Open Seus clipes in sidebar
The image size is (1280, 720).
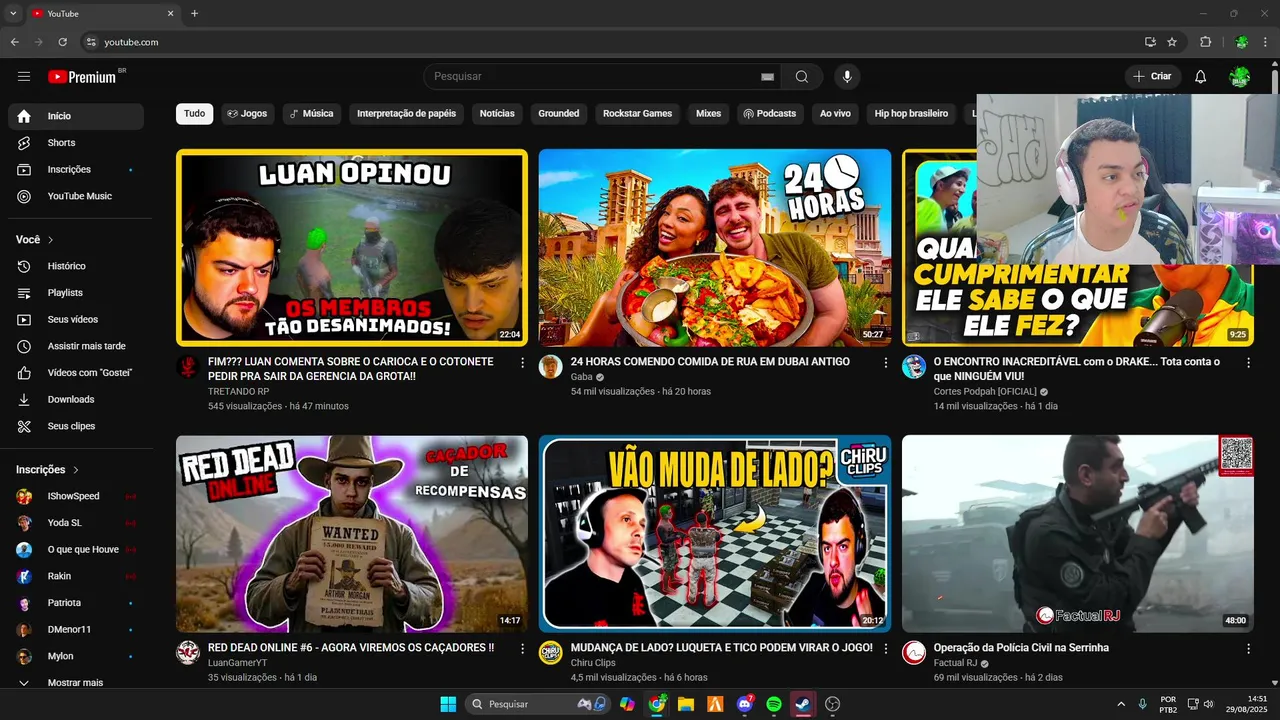tap(76, 426)
